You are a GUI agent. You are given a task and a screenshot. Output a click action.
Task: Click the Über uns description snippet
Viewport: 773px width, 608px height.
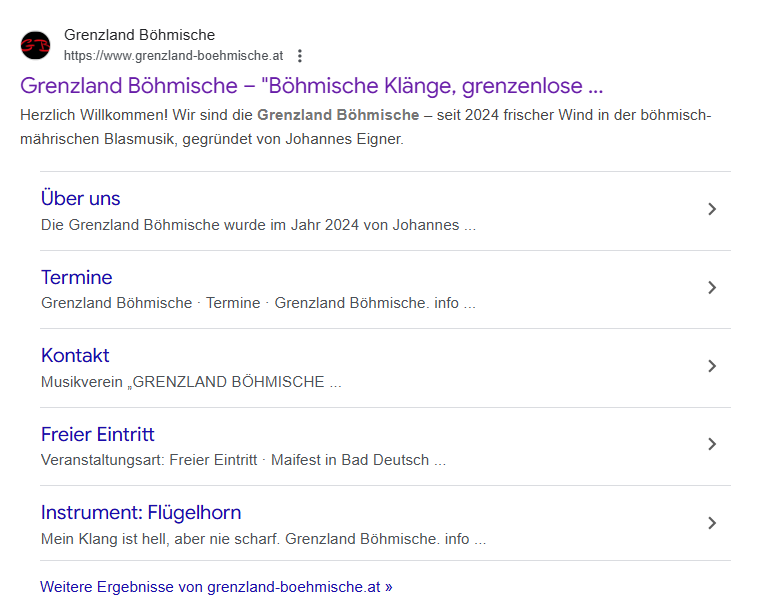(258, 225)
